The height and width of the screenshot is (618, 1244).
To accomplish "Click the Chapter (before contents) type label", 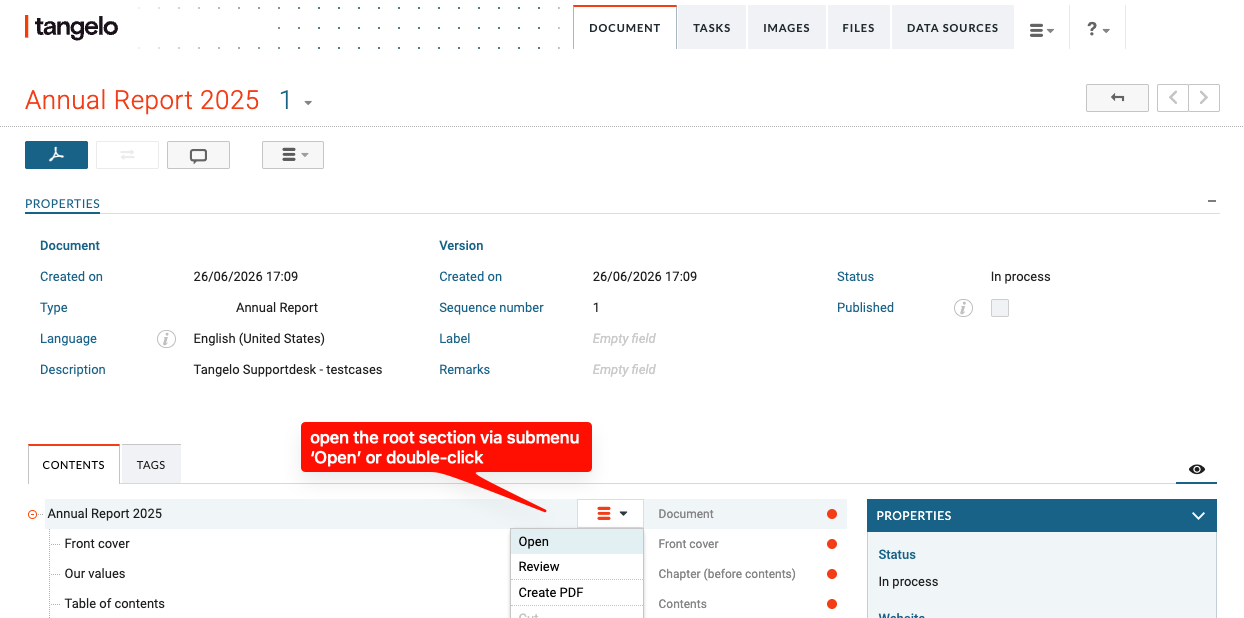I will pyautogui.click(x=727, y=574).
